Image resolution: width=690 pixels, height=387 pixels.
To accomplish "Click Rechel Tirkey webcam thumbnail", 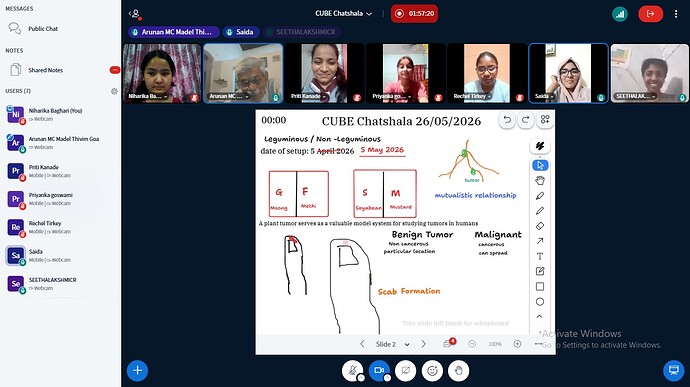I will pos(487,73).
